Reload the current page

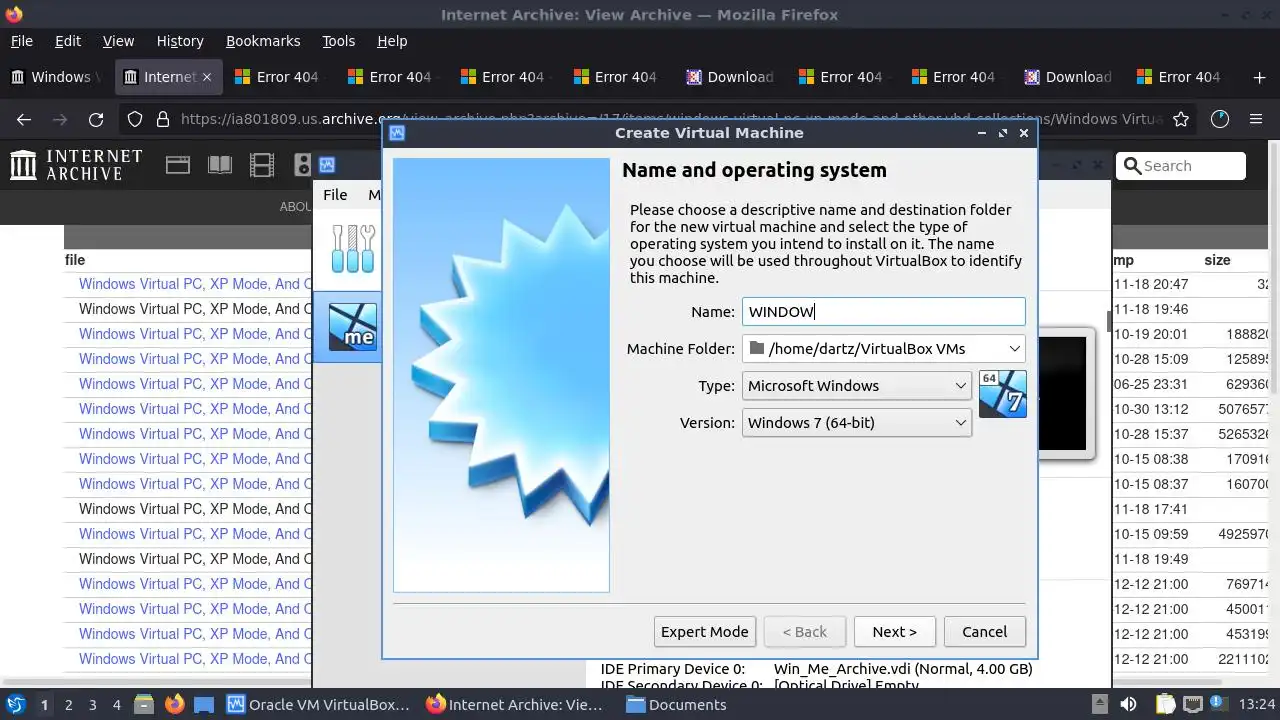tap(96, 119)
